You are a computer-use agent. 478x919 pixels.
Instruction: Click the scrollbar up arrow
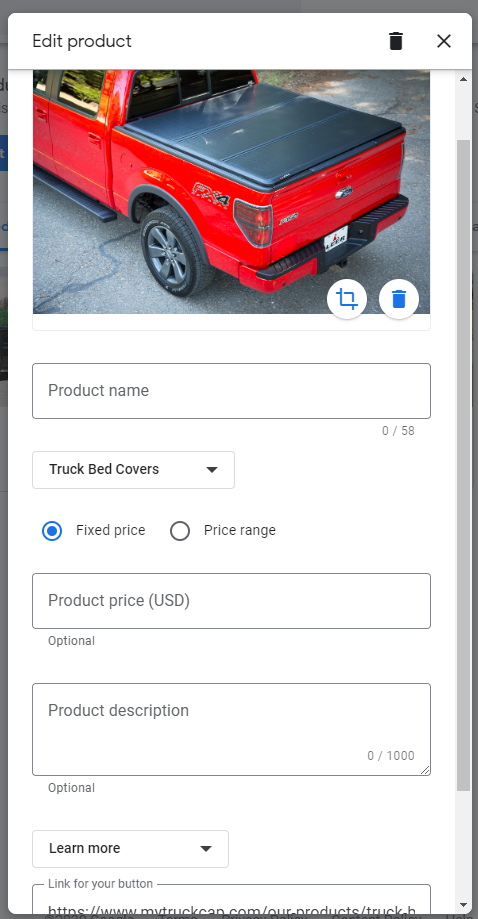pos(463,79)
